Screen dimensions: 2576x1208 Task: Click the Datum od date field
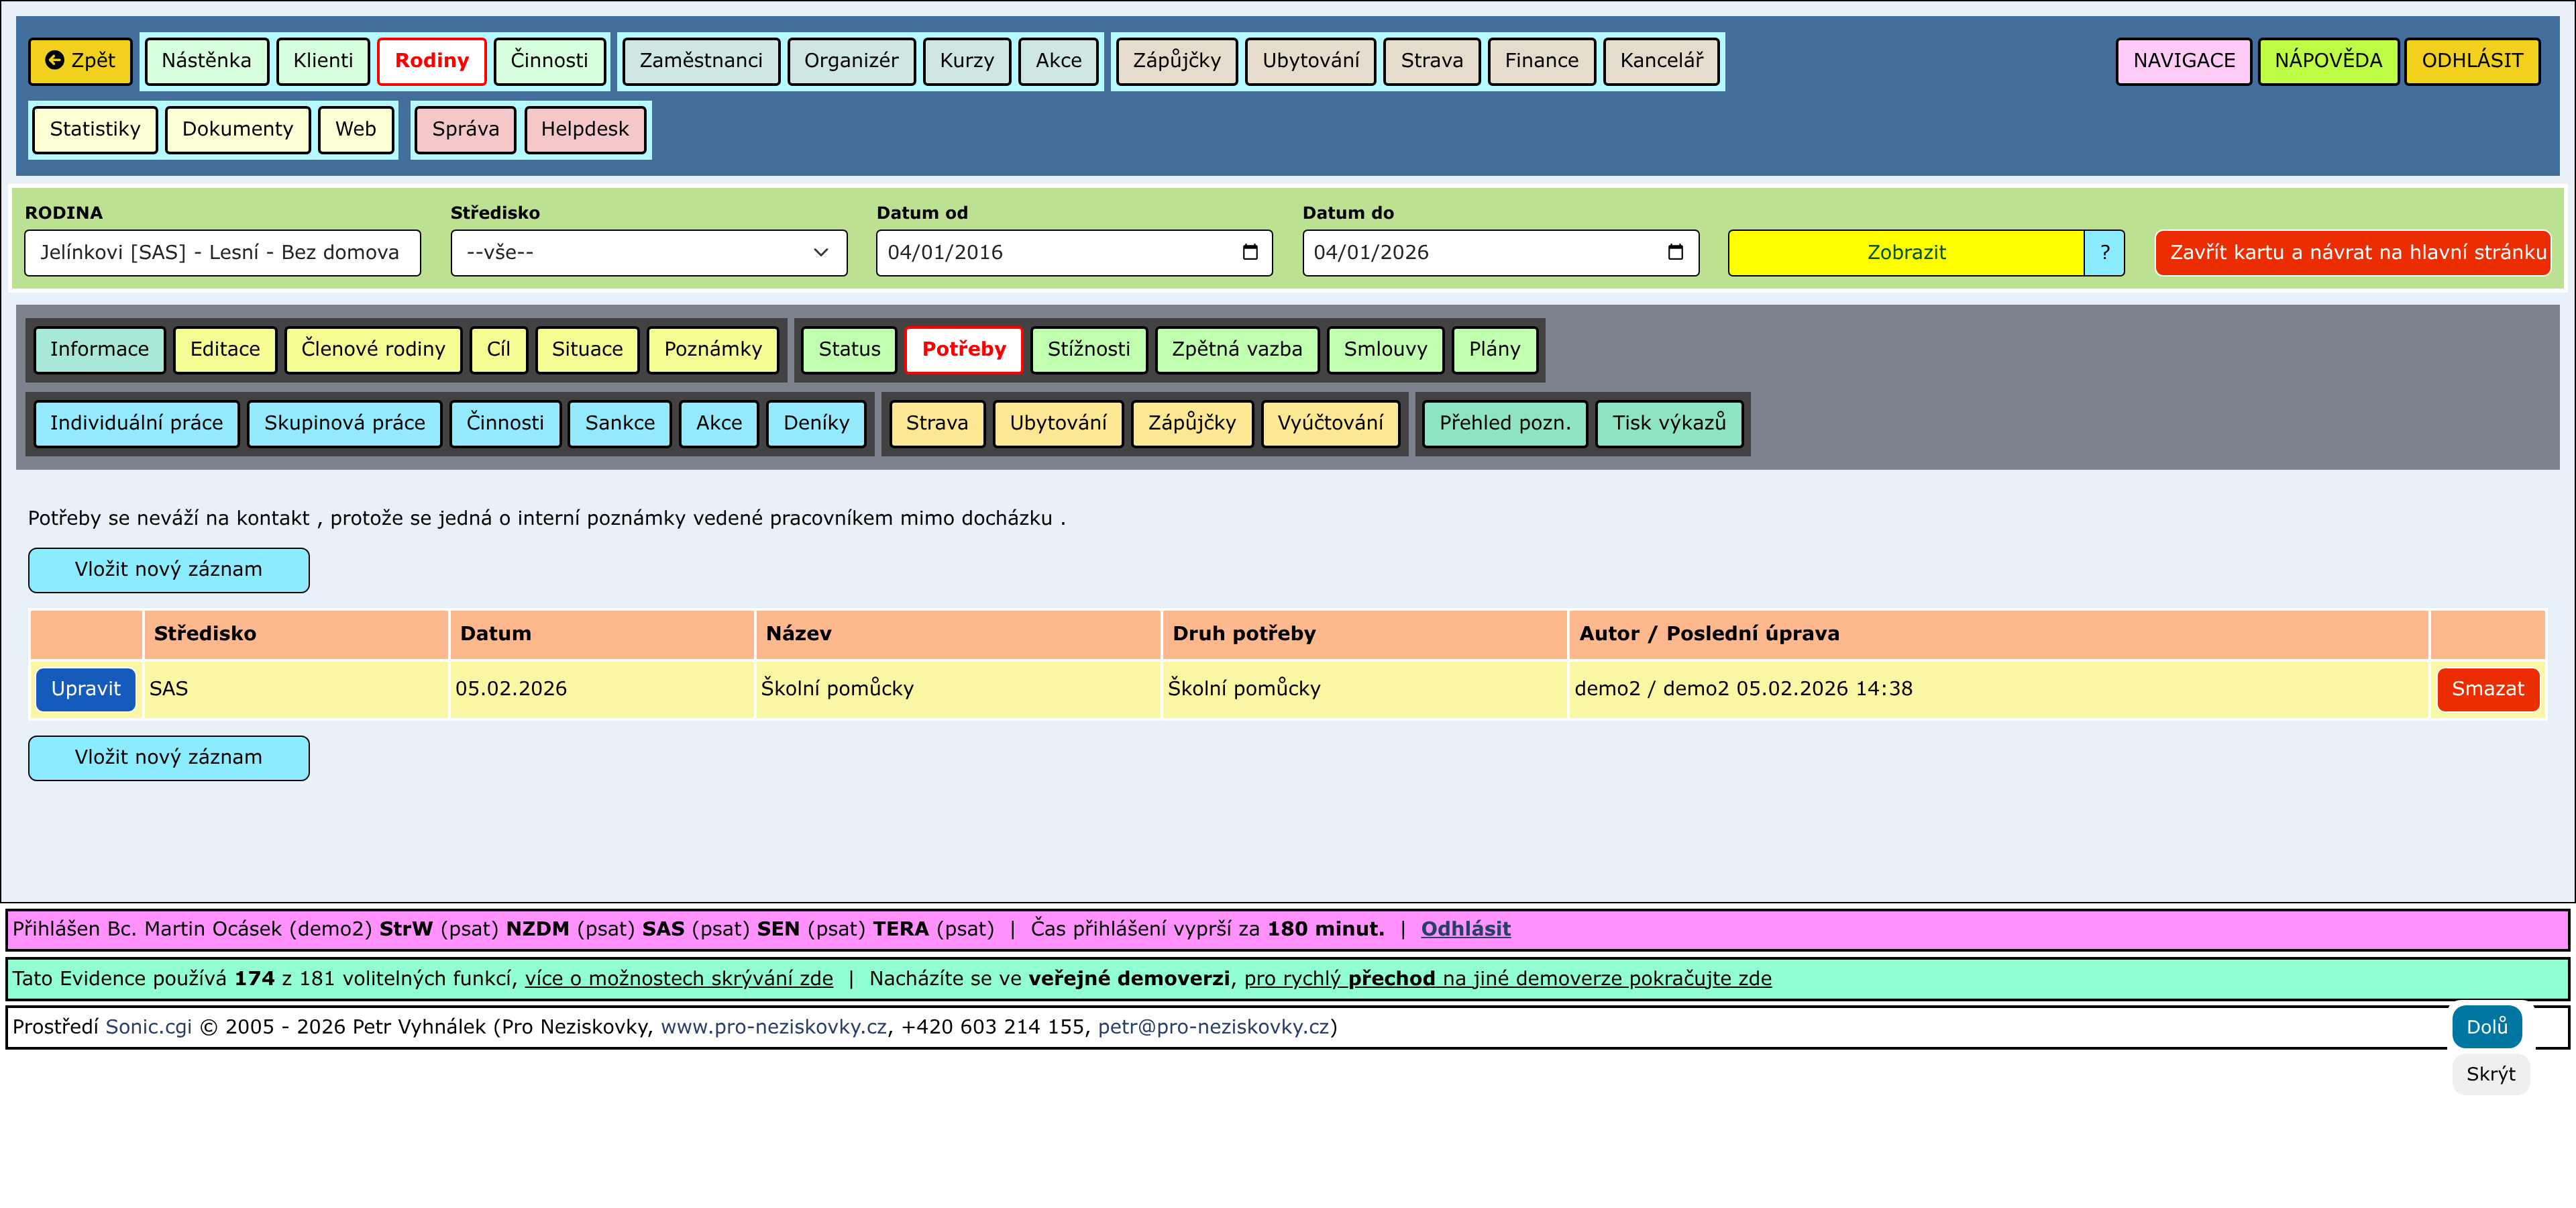tap(1074, 253)
